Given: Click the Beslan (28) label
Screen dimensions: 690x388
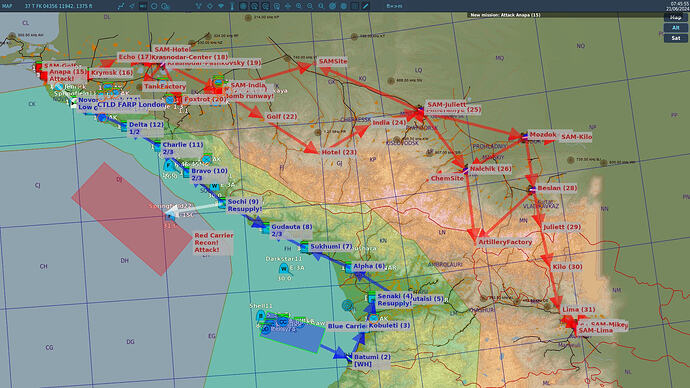Looking at the screenshot, I should [557, 188].
